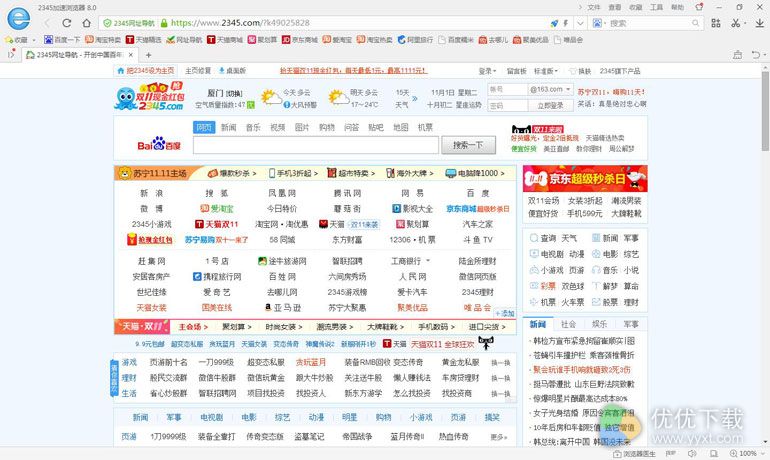Viewport: 770px width, 460px height.
Task: Close the 2345网址导航 tab
Action: click(x=131, y=55)
